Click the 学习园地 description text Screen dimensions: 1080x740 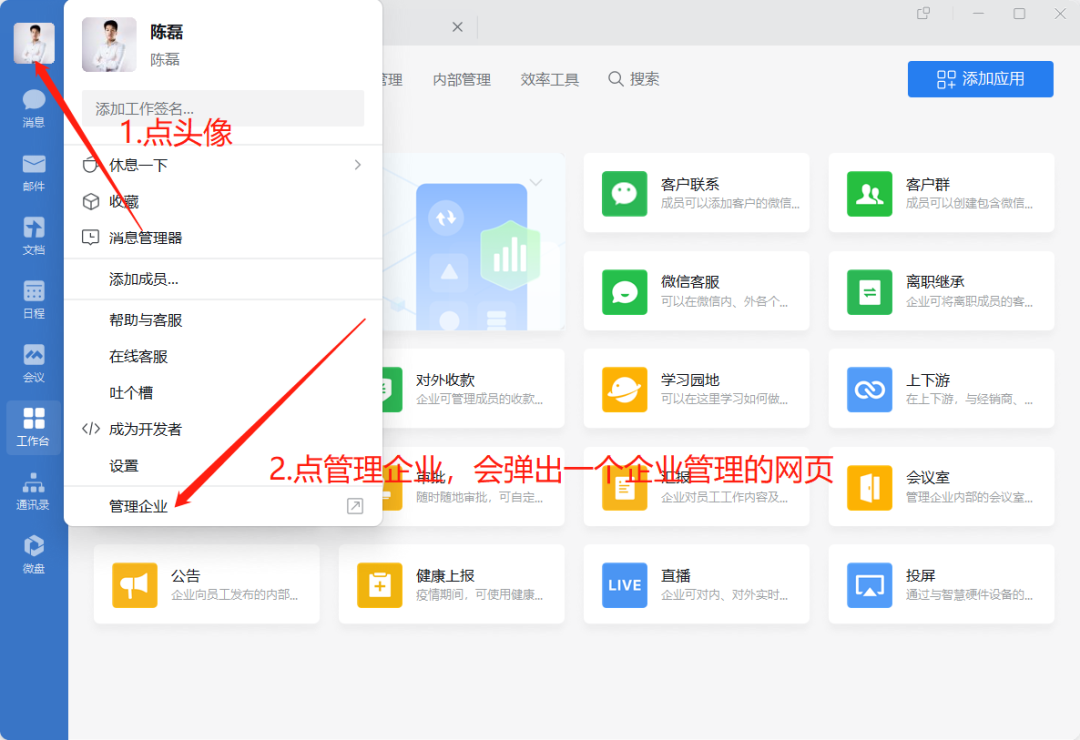pos(725,399)
